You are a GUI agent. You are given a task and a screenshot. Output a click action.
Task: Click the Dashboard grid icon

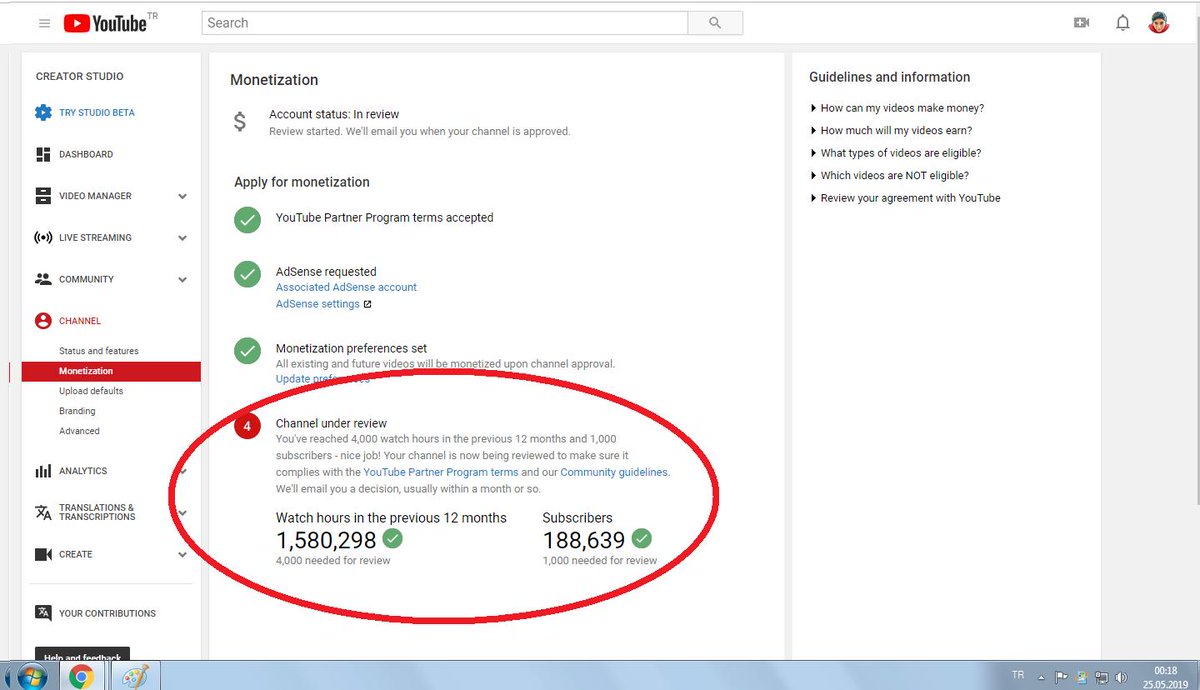click(x=43, y=154)
